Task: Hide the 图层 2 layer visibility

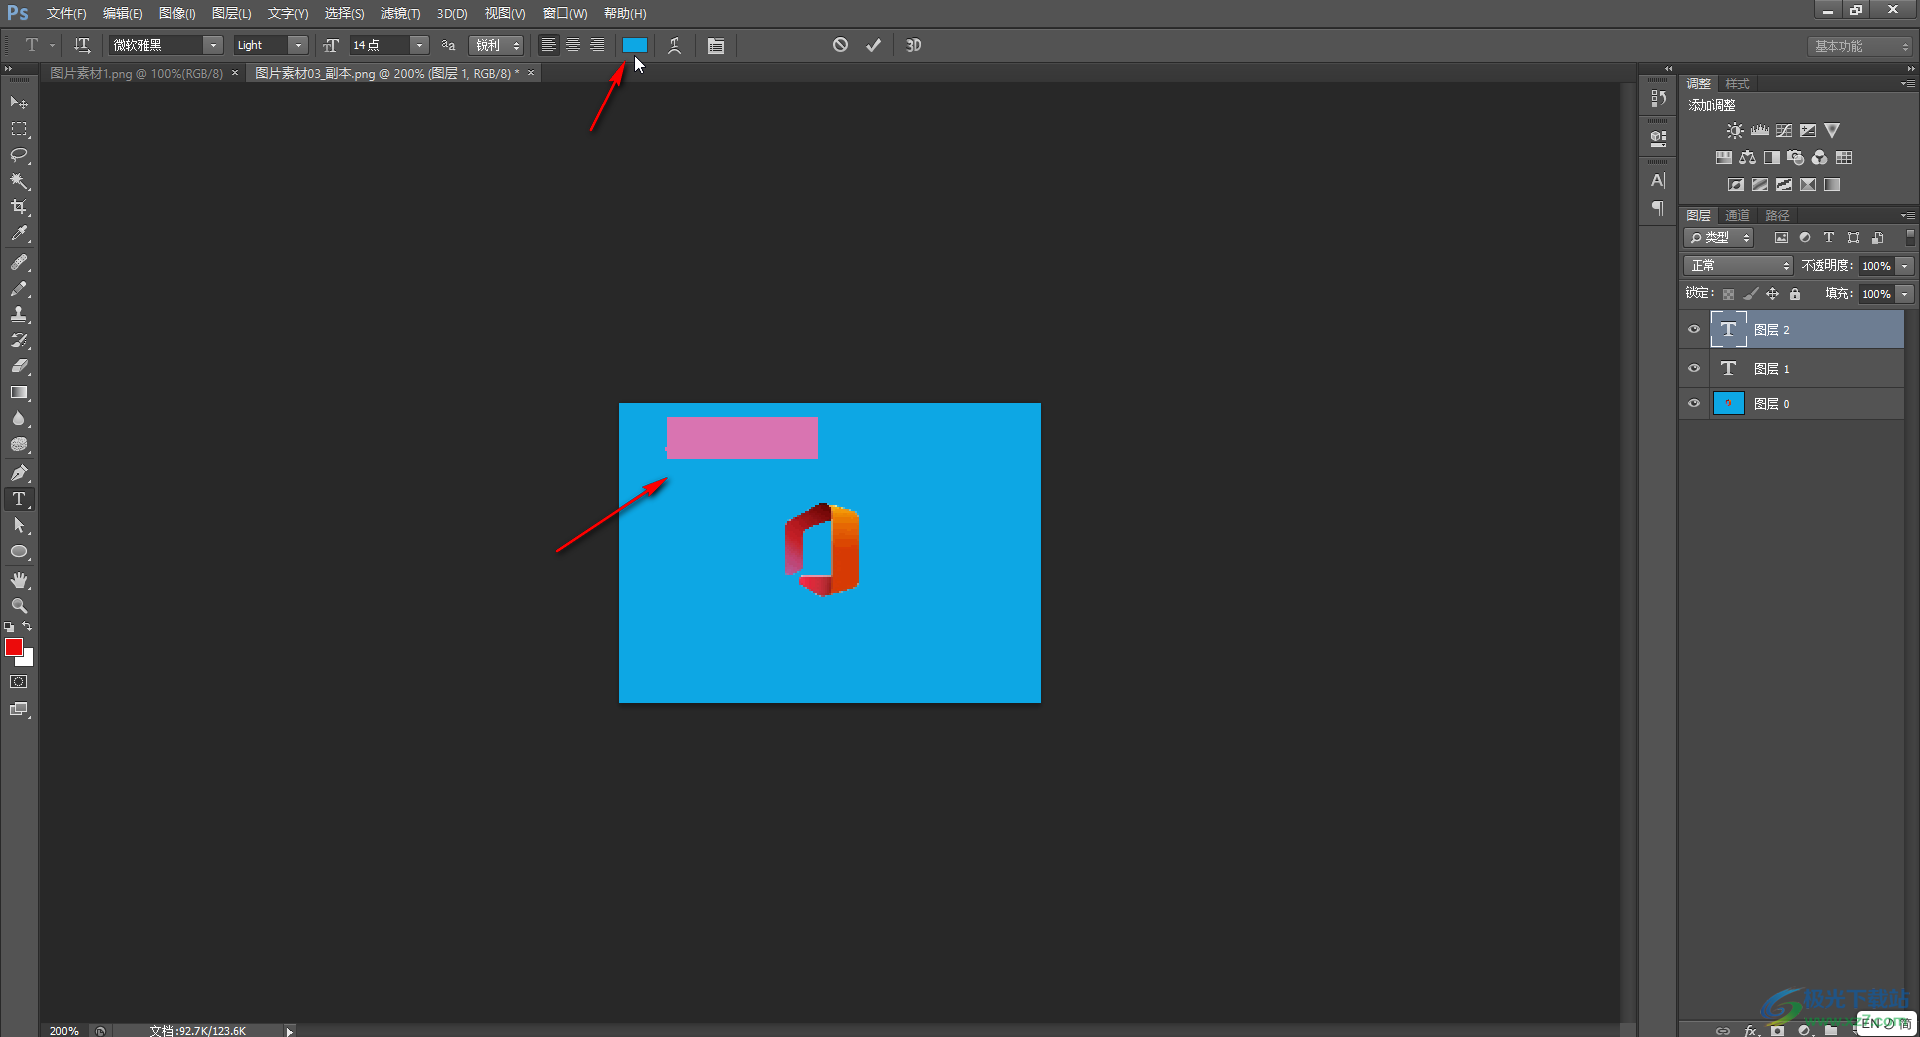Action: (x=1694, y=329)
